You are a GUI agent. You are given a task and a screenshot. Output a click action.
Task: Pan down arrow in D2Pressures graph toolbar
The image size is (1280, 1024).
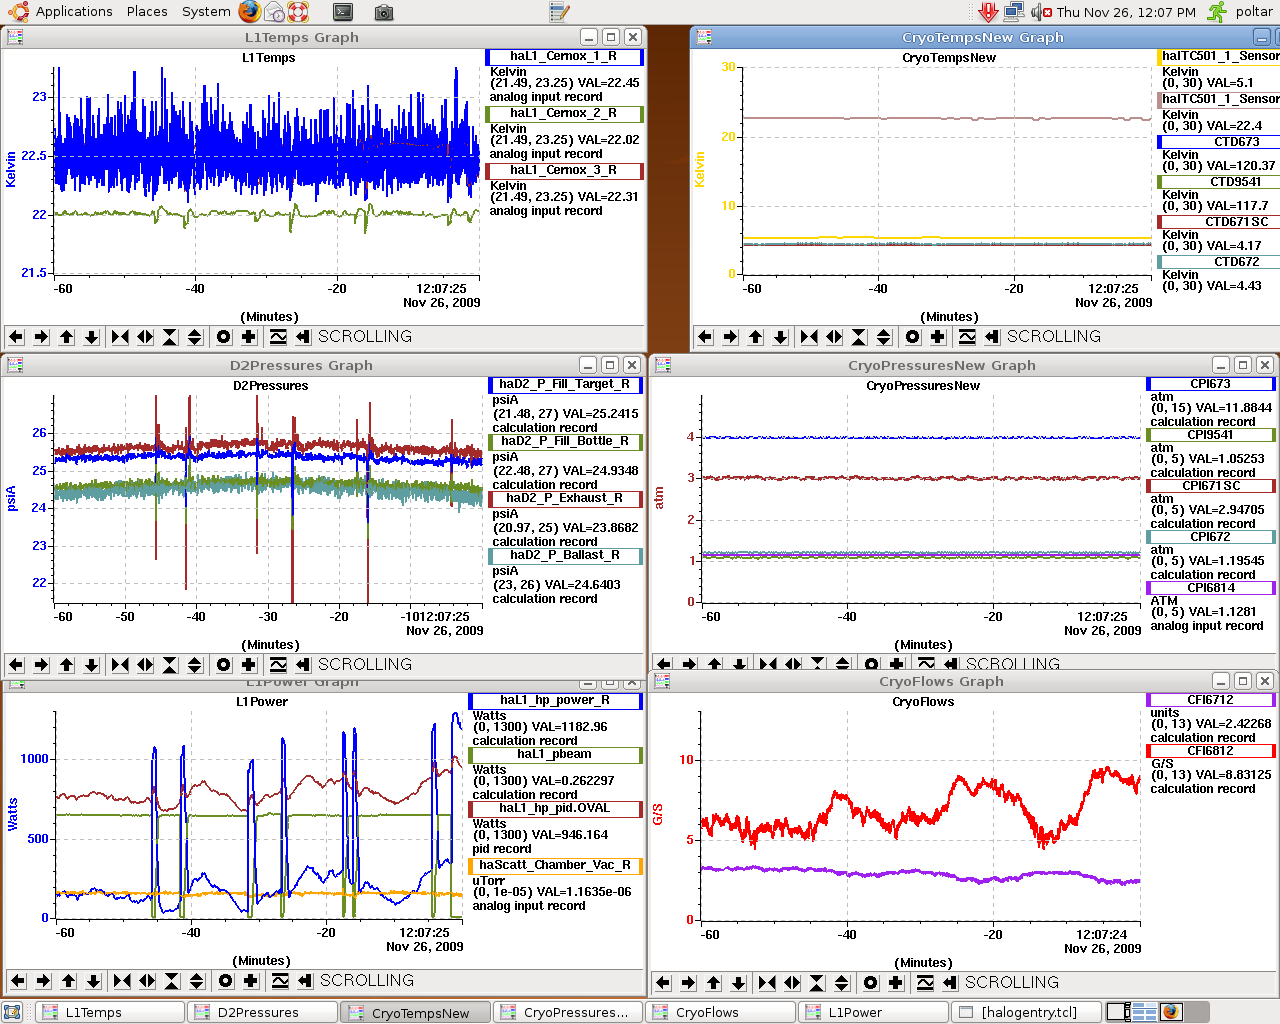tap(91, 665)
